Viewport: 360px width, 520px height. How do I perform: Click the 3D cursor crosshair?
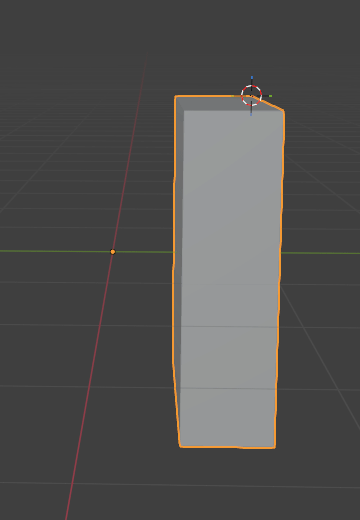(251, 96)
